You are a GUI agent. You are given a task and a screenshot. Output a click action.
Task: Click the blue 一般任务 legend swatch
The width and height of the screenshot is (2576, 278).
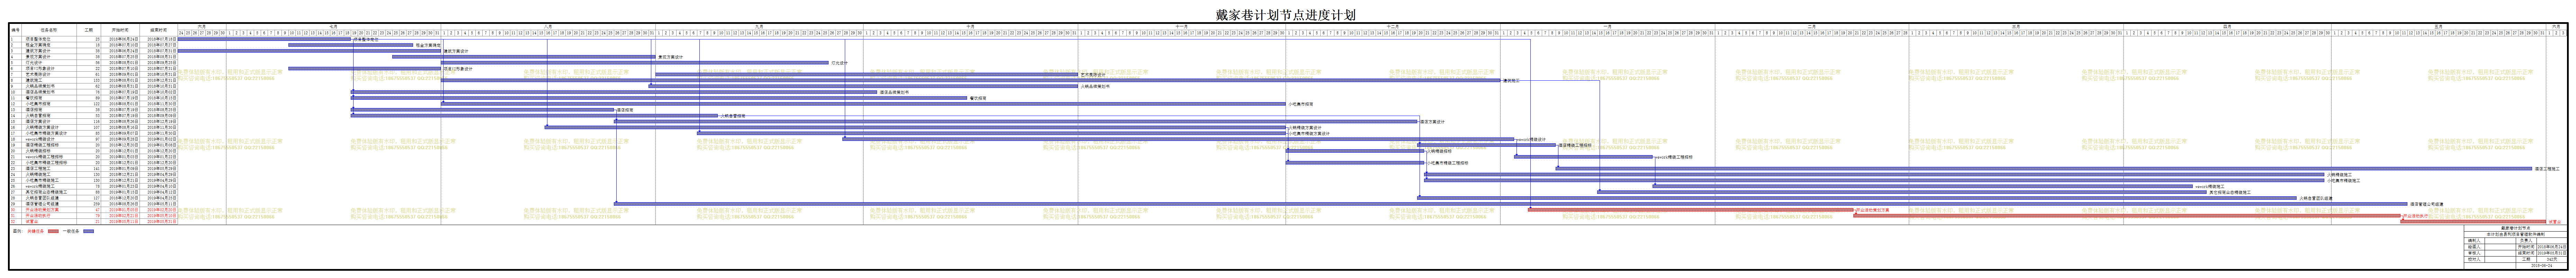[88, 231]
